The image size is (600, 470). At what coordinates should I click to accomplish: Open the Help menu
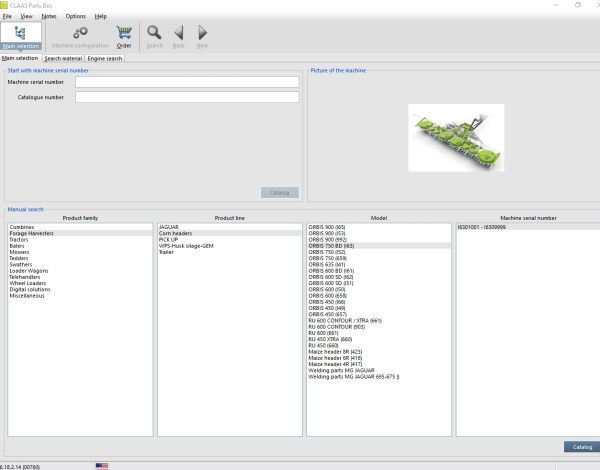click(x=101, y=16)
